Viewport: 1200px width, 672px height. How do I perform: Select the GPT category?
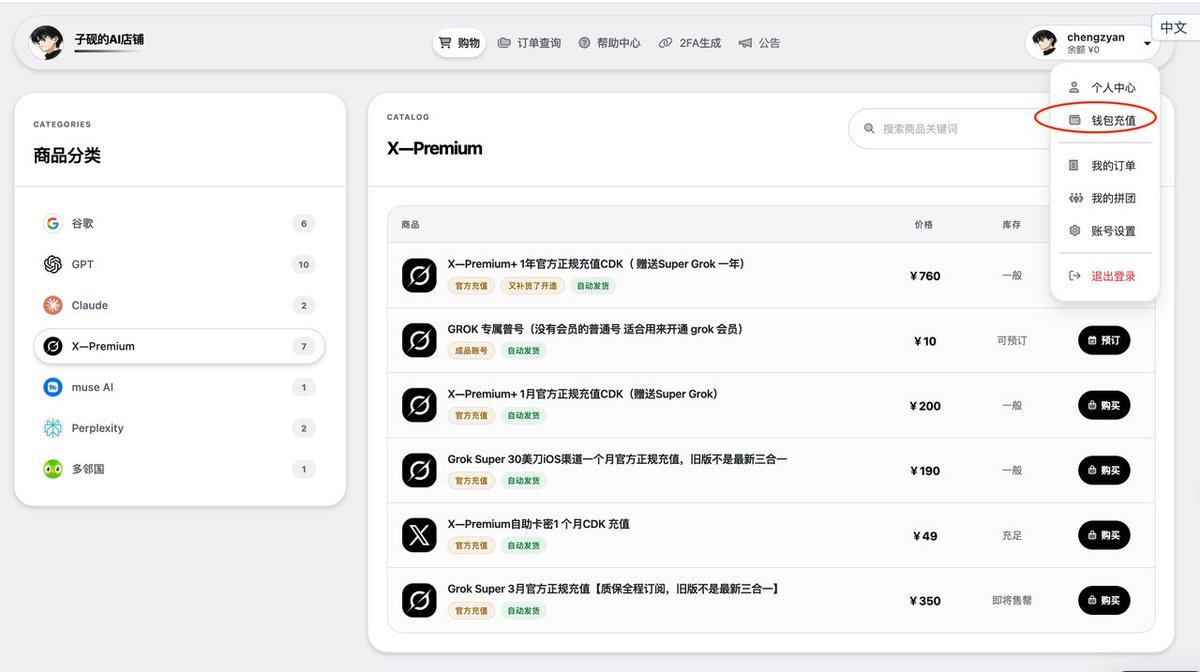(x=180, y=265)
